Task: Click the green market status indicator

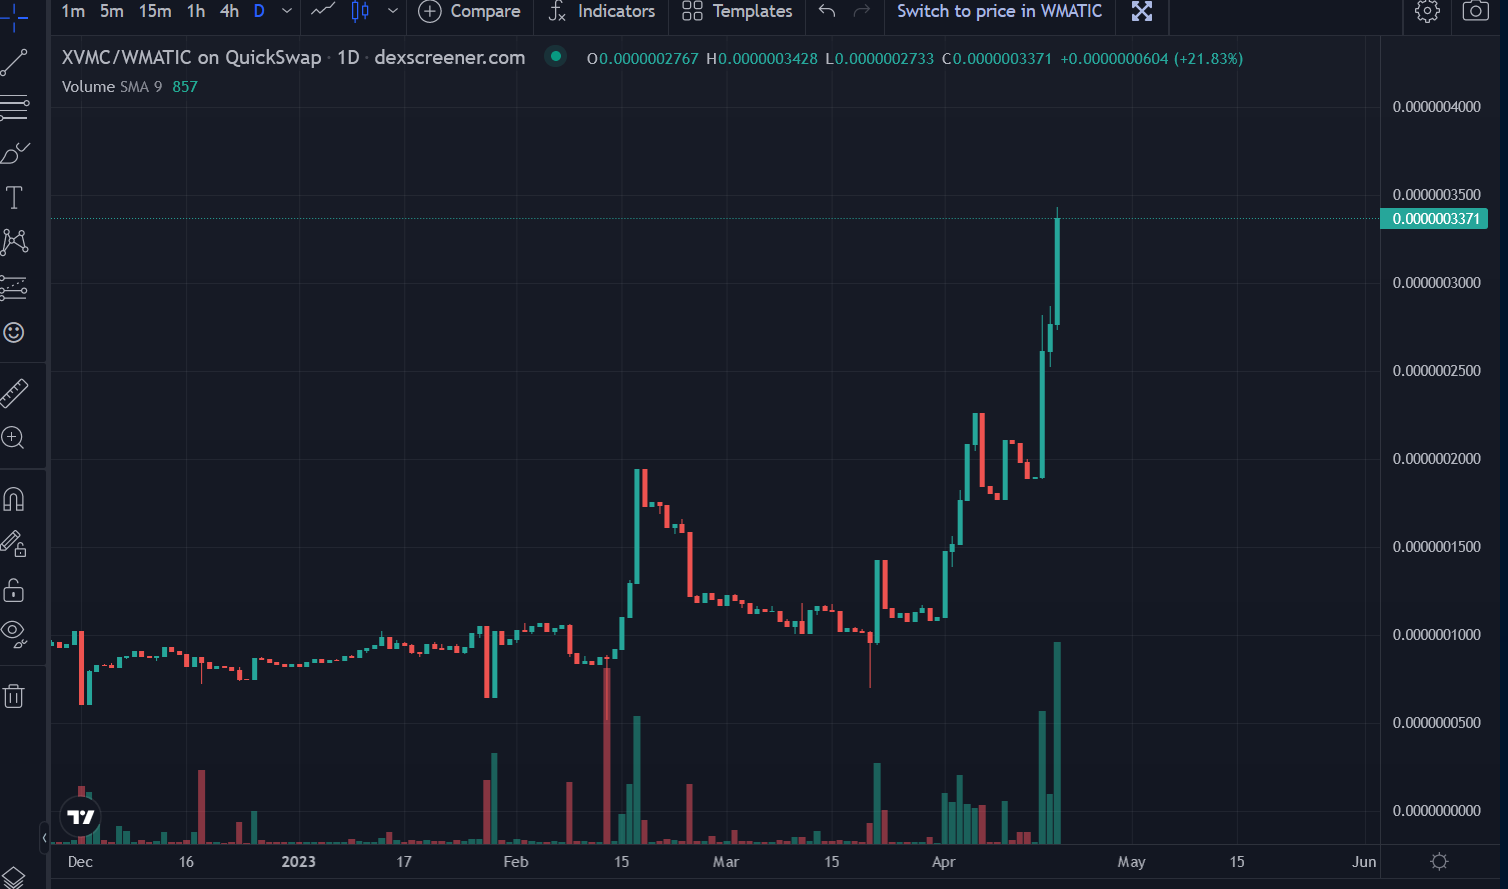Action: 556,57
